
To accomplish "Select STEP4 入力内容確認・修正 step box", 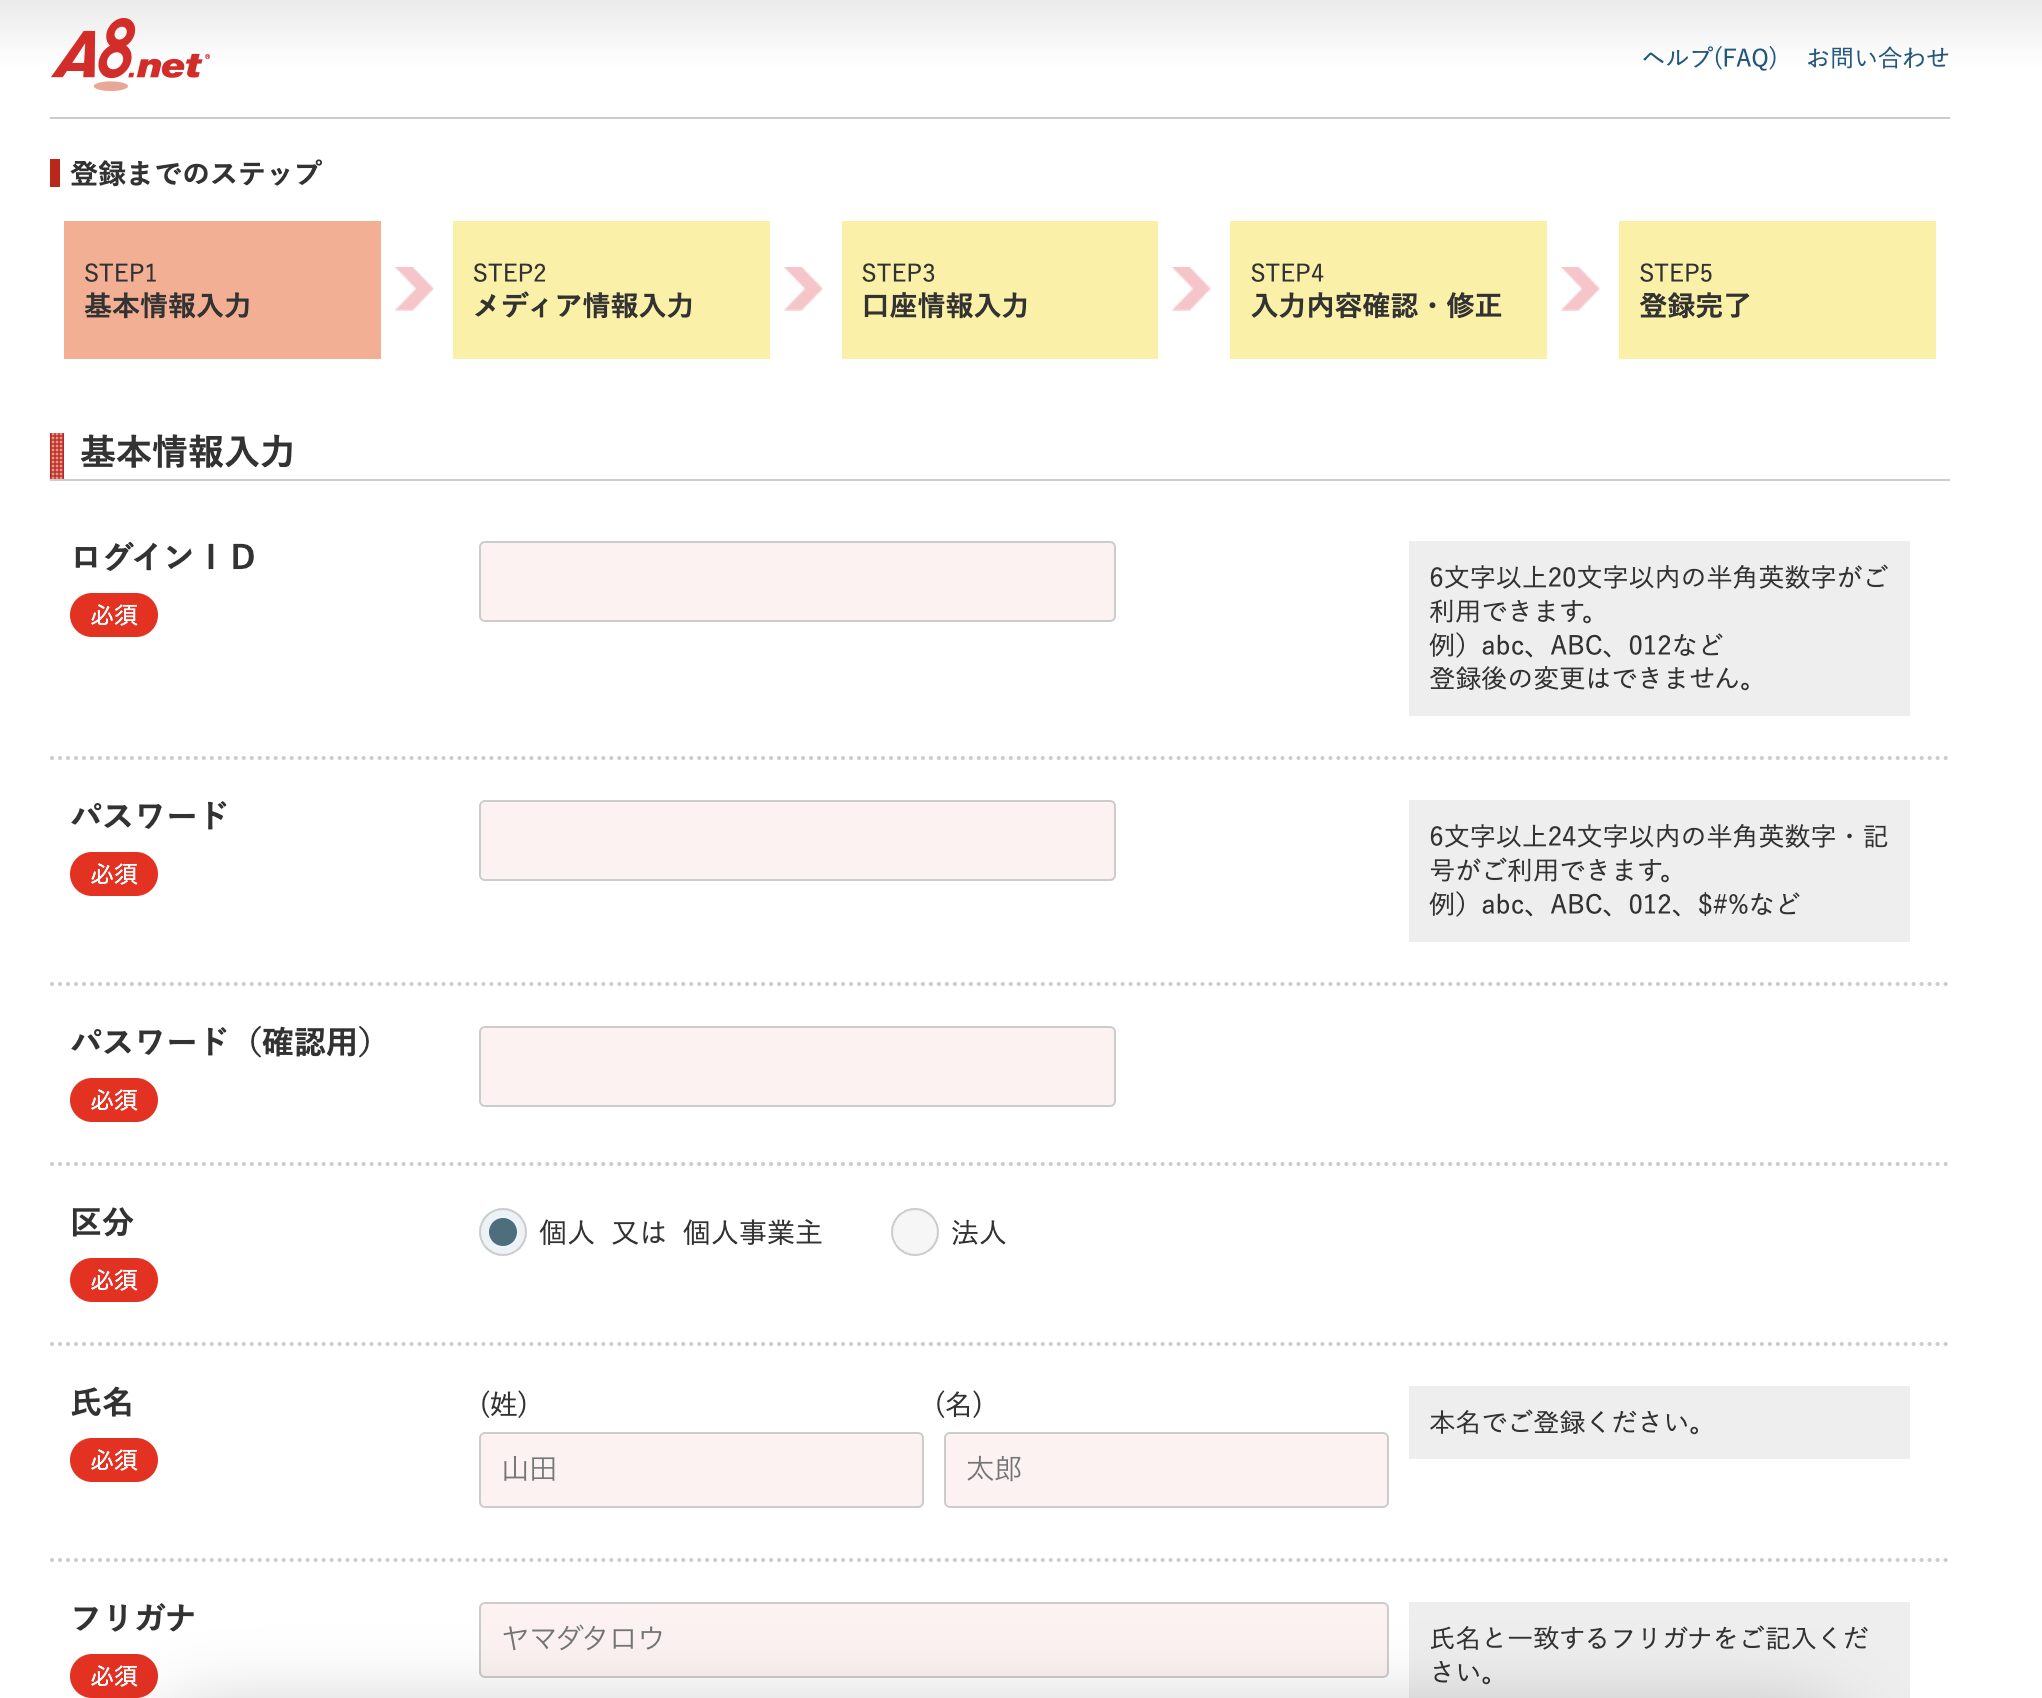I will pos(1388,290).
